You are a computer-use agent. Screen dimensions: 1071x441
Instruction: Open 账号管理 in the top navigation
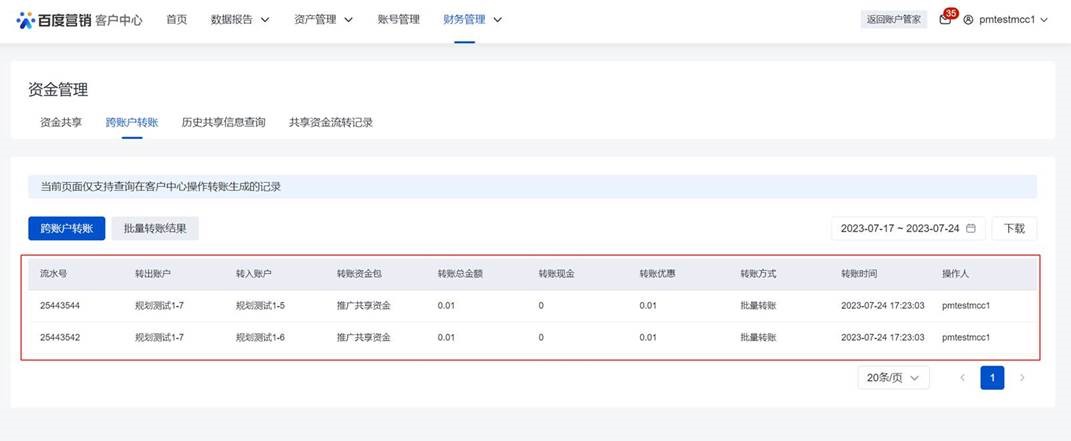398,20
